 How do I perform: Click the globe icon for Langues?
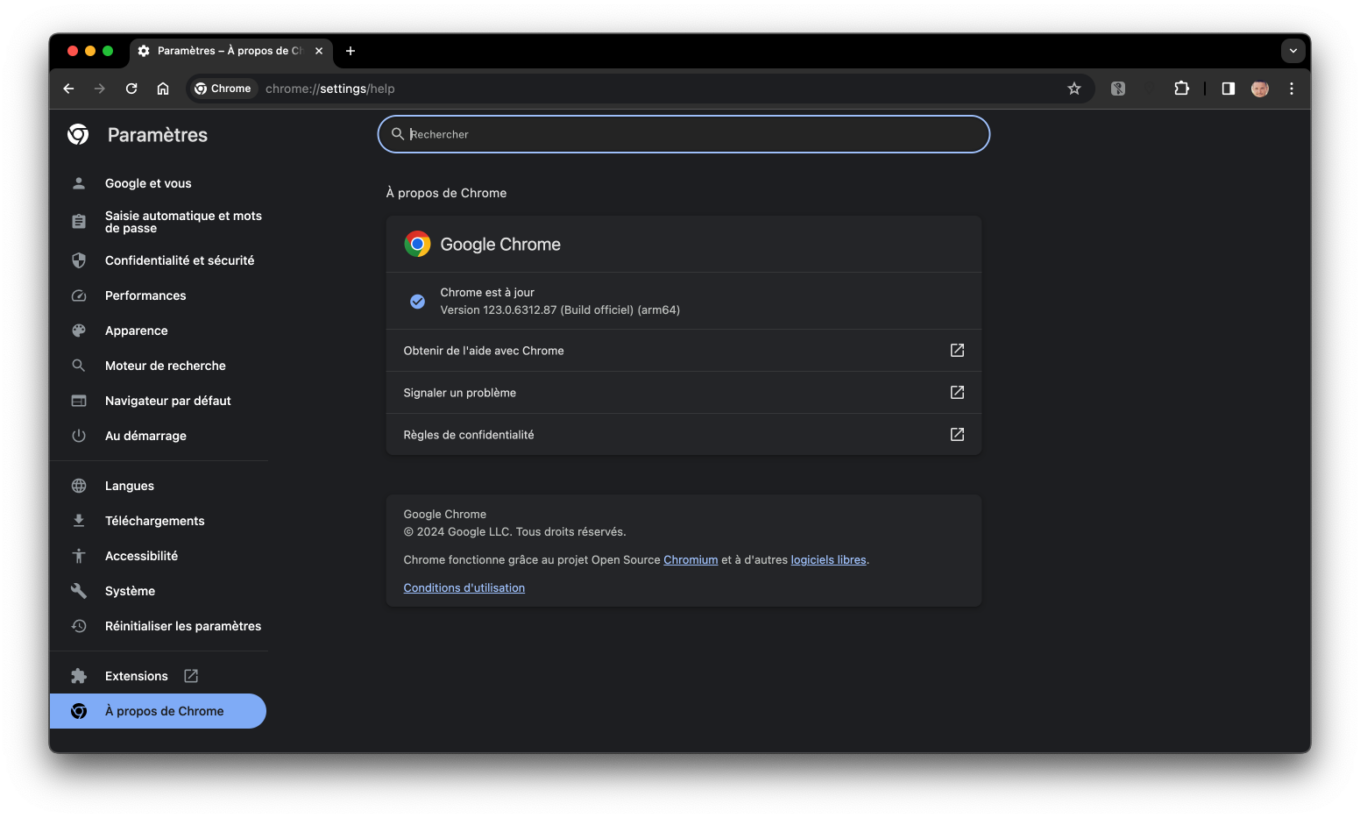point(79,485)
